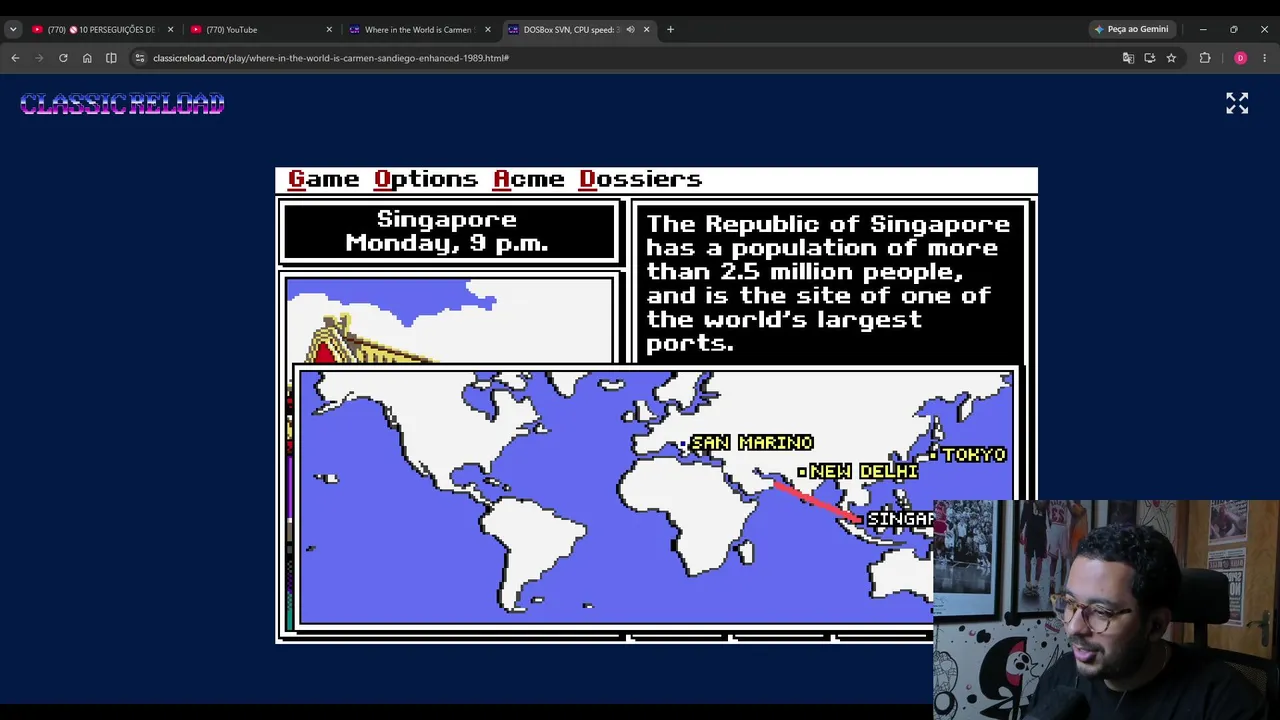Image resolution: width=1280 pixels, height=720 pixels.
Task: Minimize the browser window
Action: [1203, 29]
